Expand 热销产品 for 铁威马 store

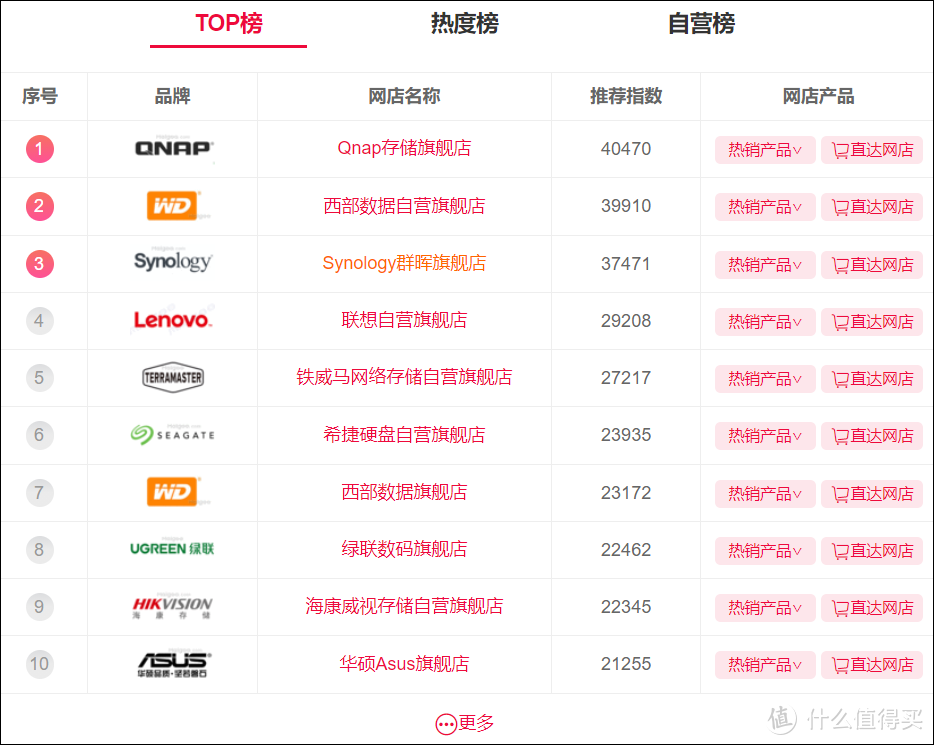click(x=765, y=379)
